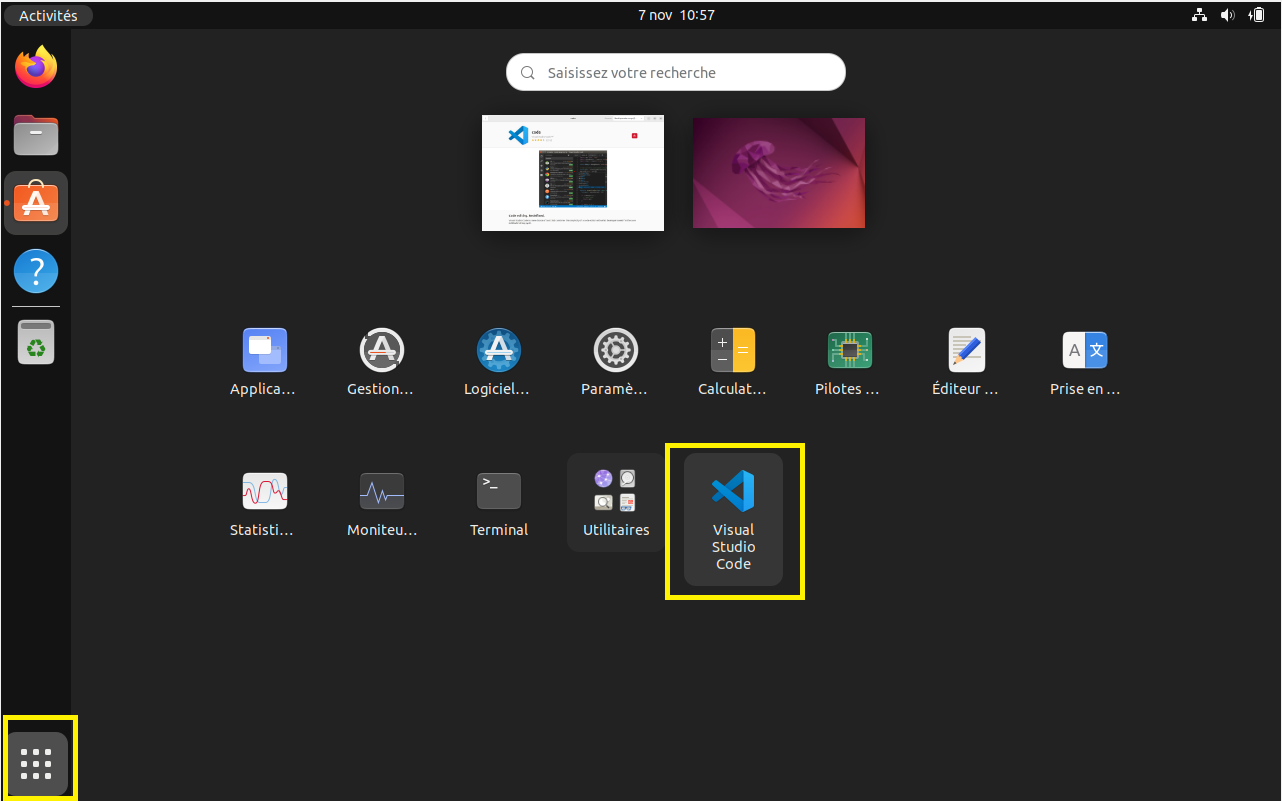Select the Ubuntu Software window thumbnail

[572, 173]
